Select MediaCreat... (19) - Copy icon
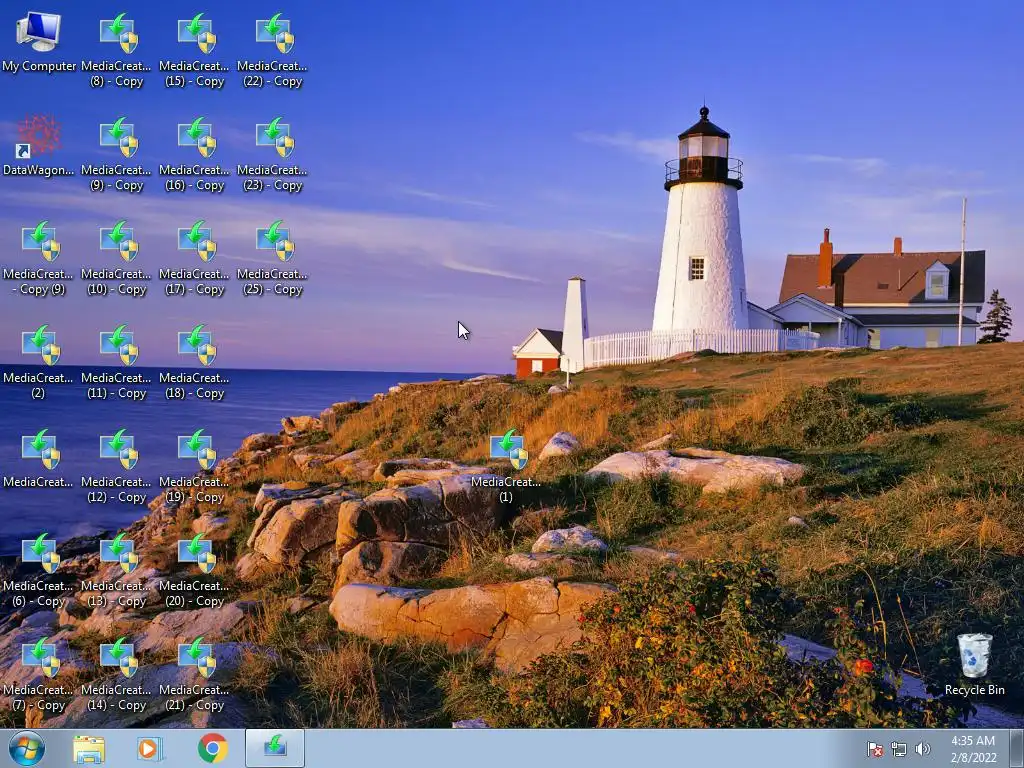This screenshot has height=768, width=1024. click(195, 465)
